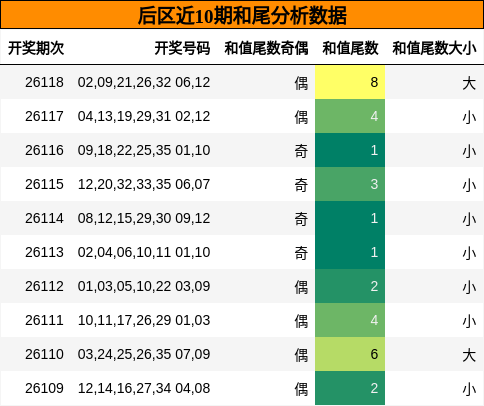The image size is (484, 406).
Task: Click green cell value 4 in row 26117
Action: point(350,116)
